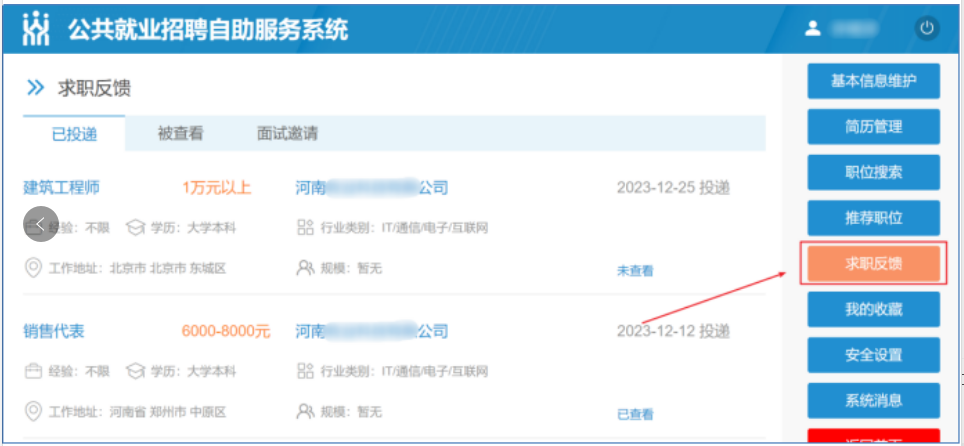The width and height of the screenshot is (964, 446).
Task: Open the 建筑工程师 job posting
Action: (61, 187)
